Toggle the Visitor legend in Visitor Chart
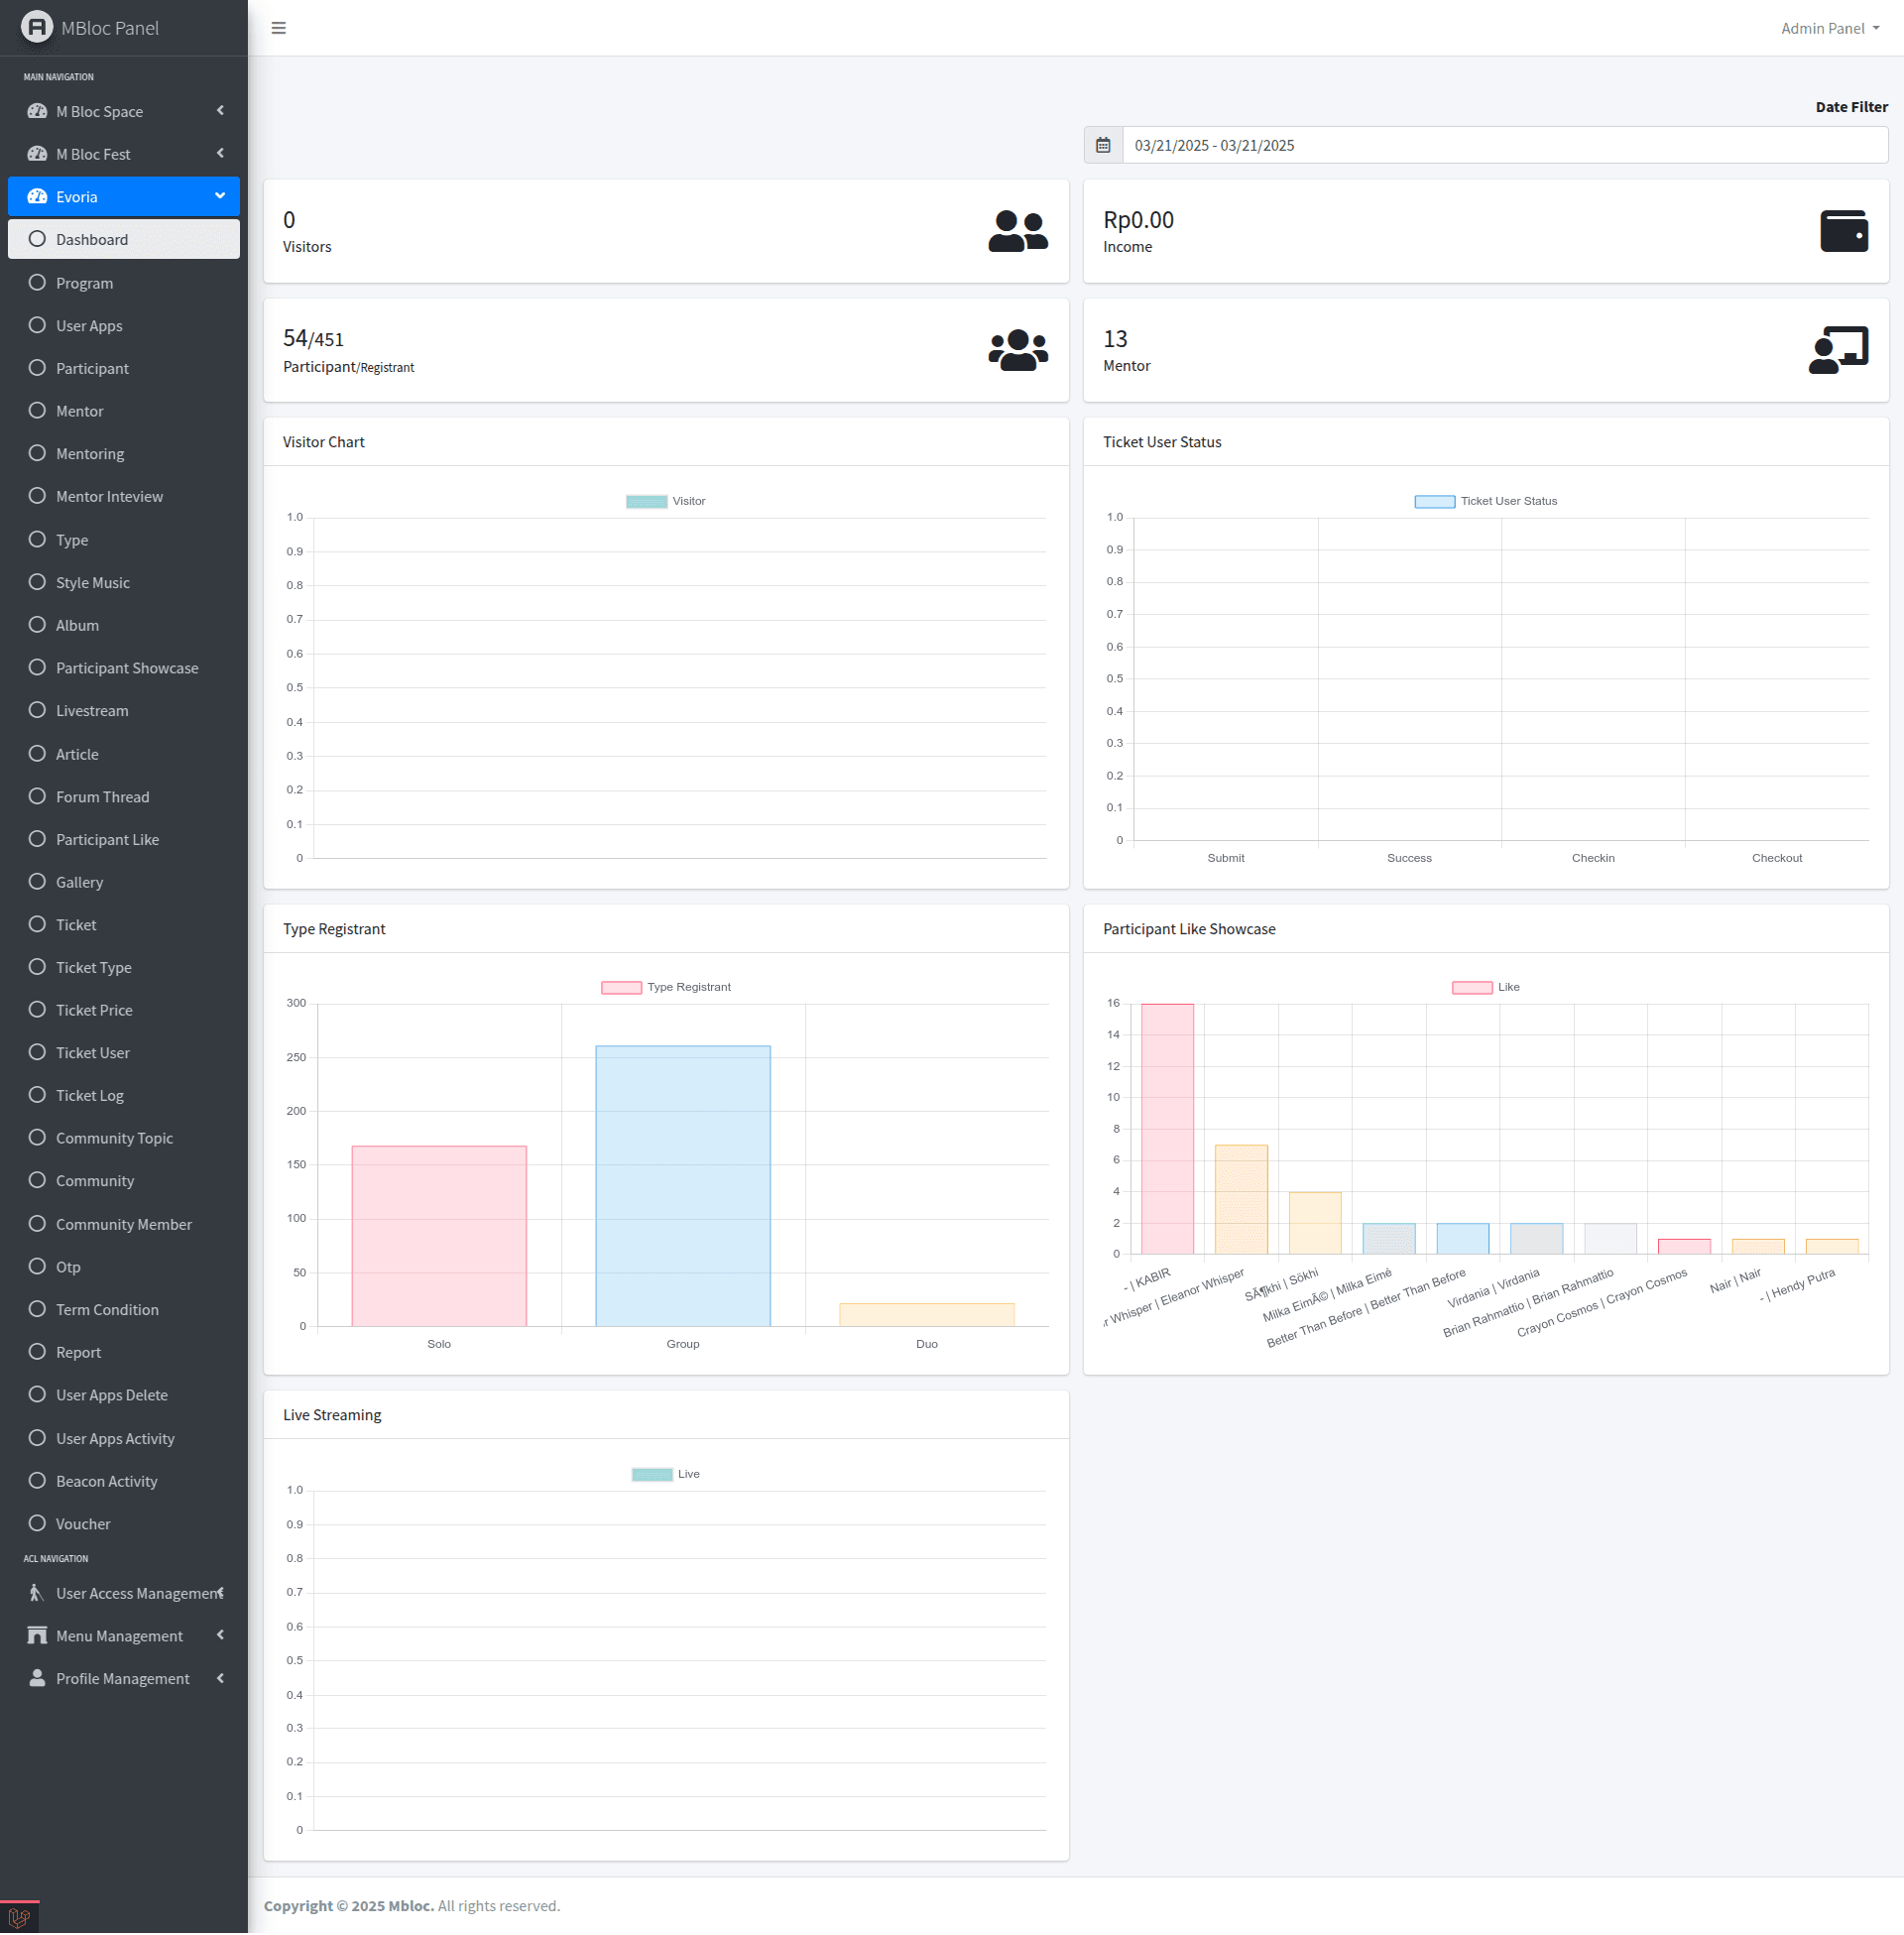1904x1935 pixels. tap(666, 501)
